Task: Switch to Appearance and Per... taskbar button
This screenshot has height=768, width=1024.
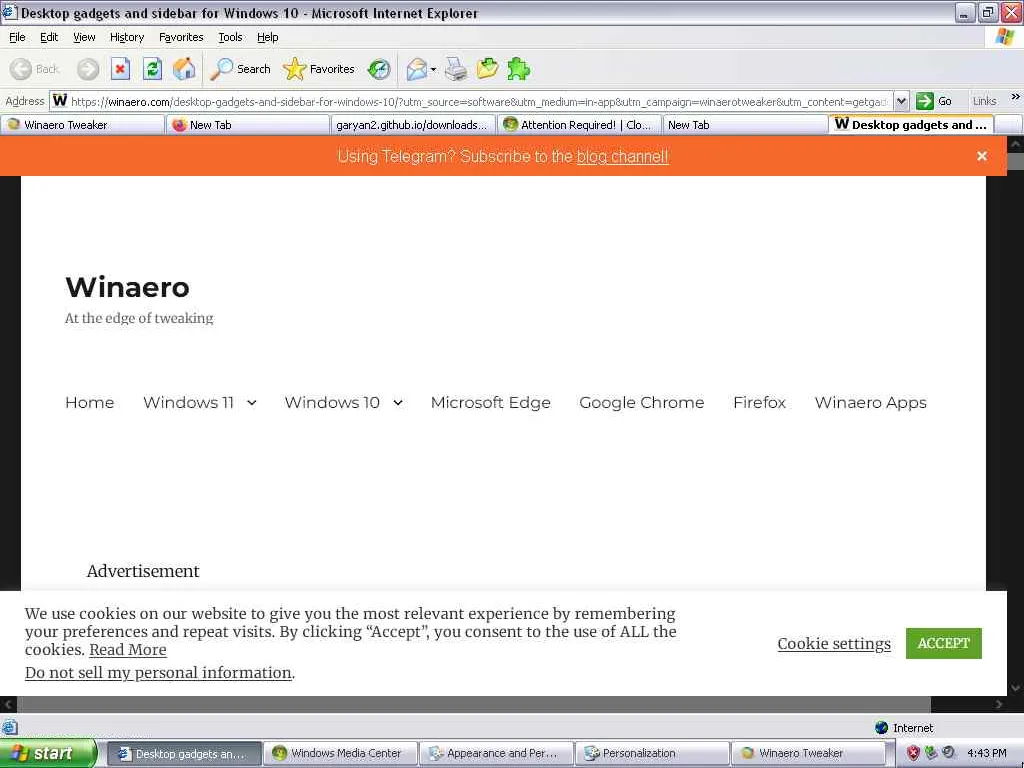Action: [496, 754]
